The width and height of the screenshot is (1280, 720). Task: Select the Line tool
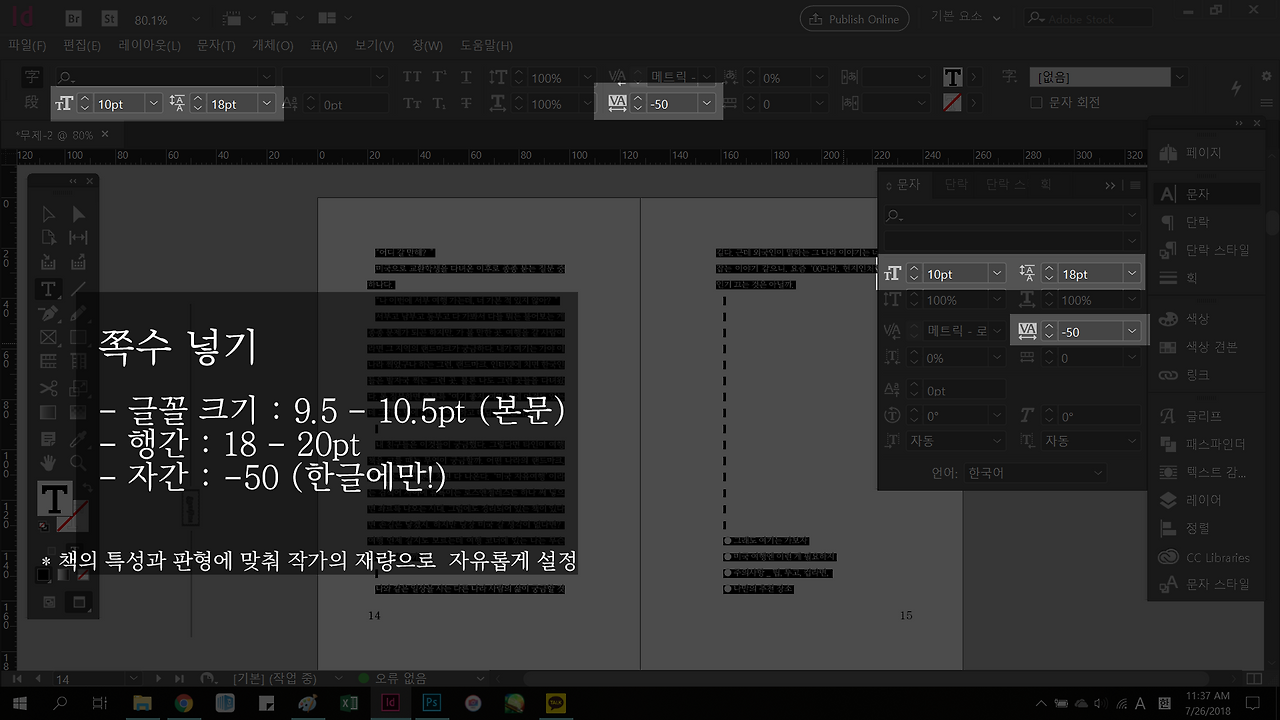[x=78, y=289]
